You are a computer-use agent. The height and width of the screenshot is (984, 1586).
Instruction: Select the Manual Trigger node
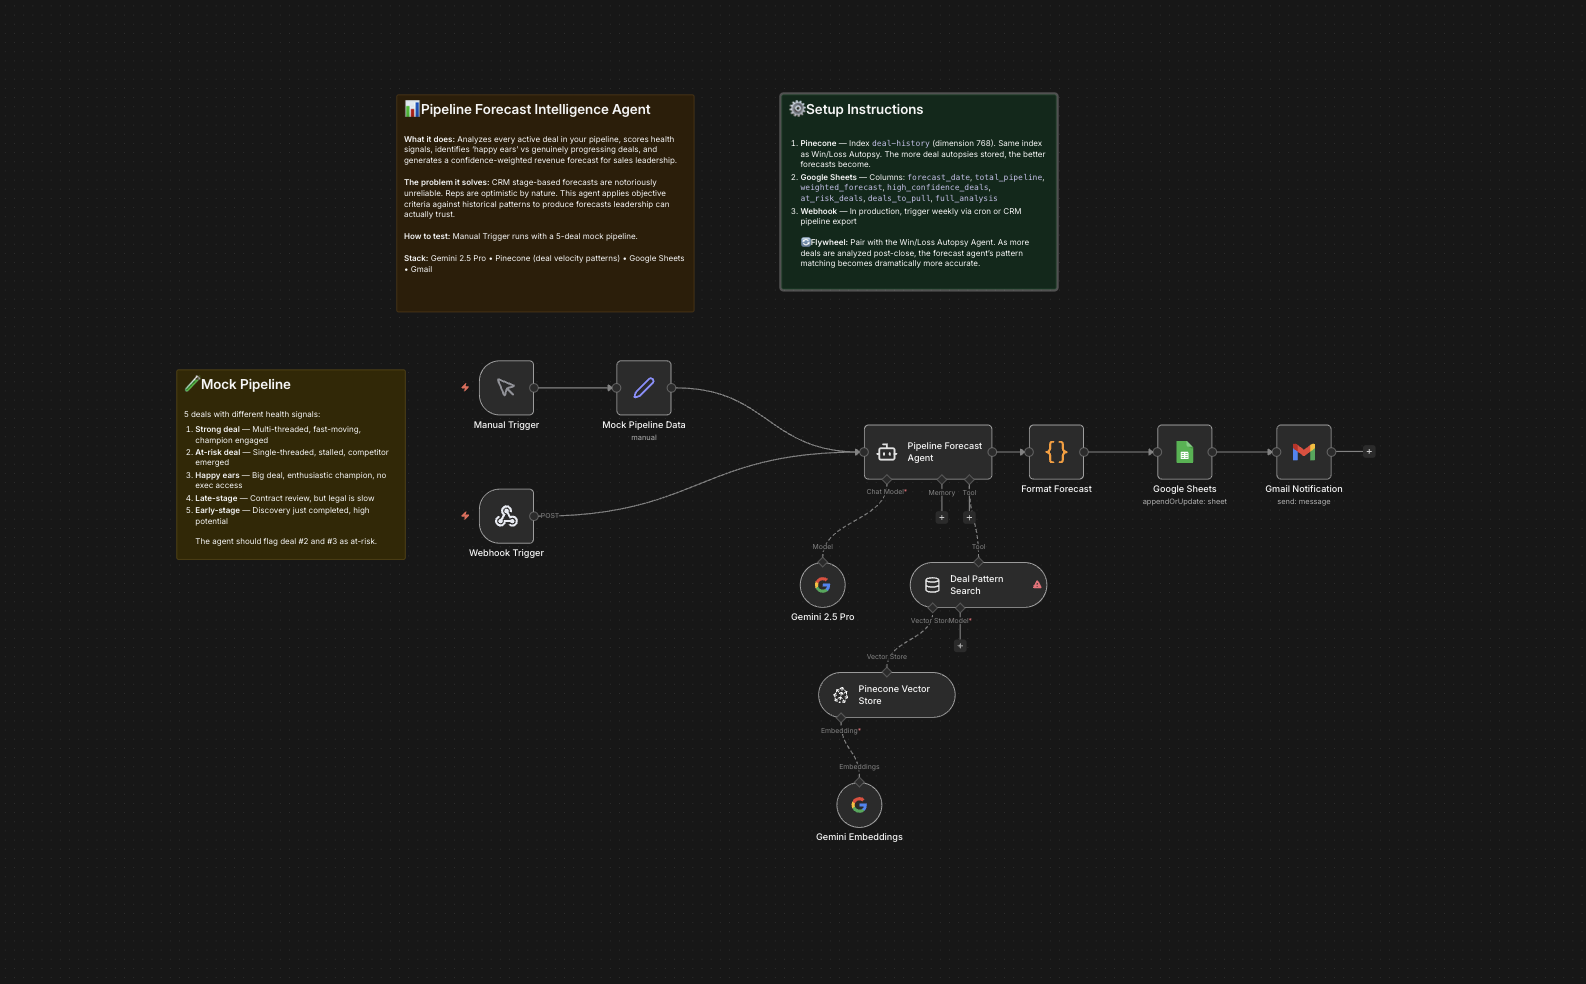(x=506, y=388)
